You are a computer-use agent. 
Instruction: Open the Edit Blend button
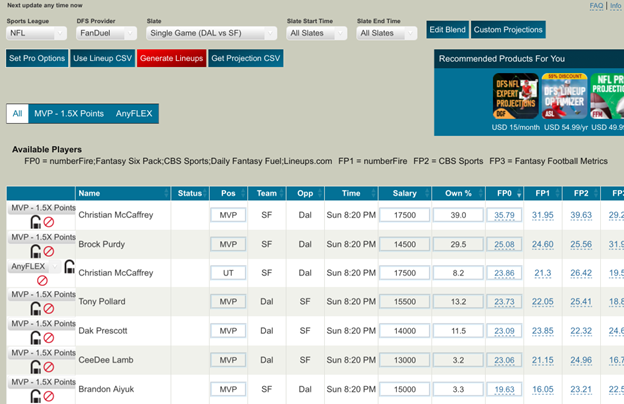[447, 29]
